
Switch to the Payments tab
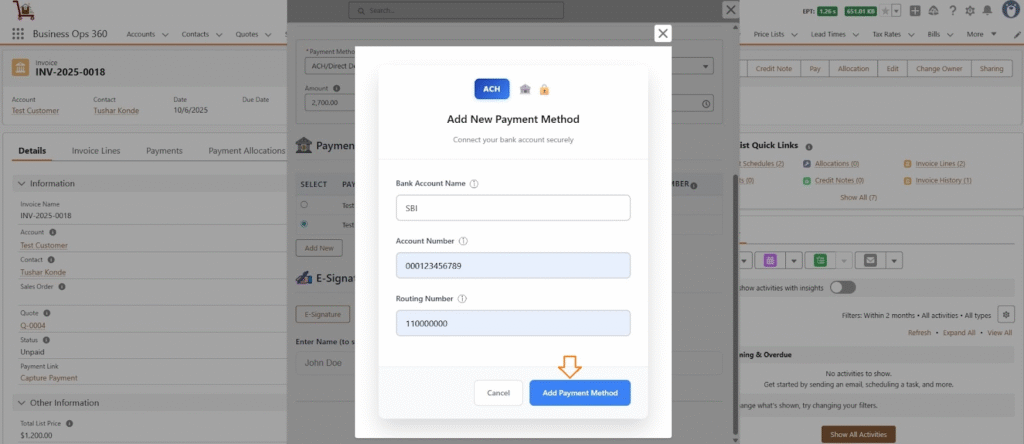pos(164,151)
